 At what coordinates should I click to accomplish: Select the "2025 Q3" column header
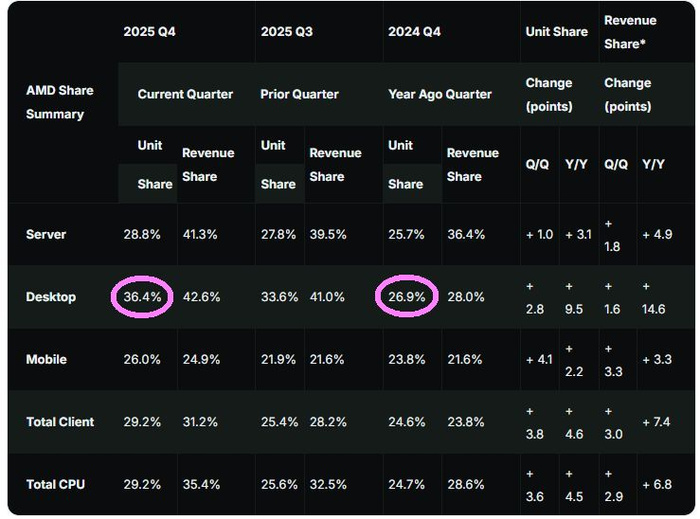tap(287, 31)
